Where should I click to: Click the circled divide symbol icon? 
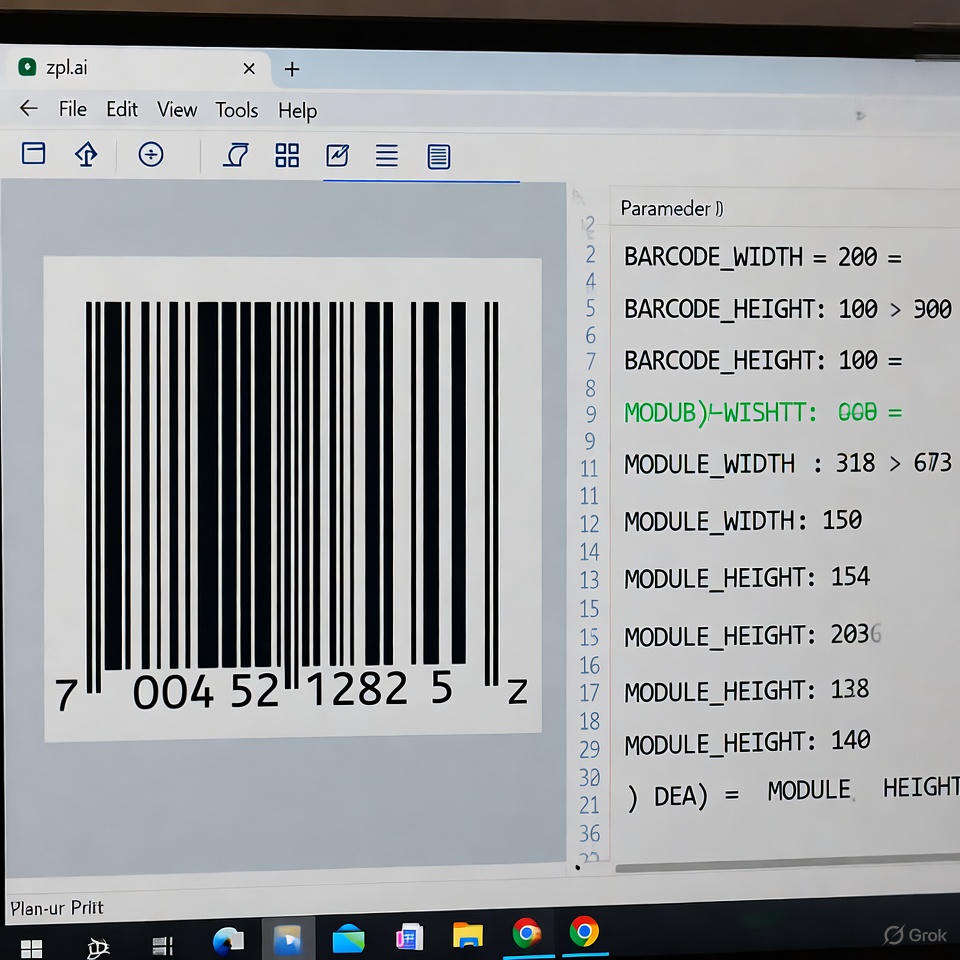click(151, 154)
